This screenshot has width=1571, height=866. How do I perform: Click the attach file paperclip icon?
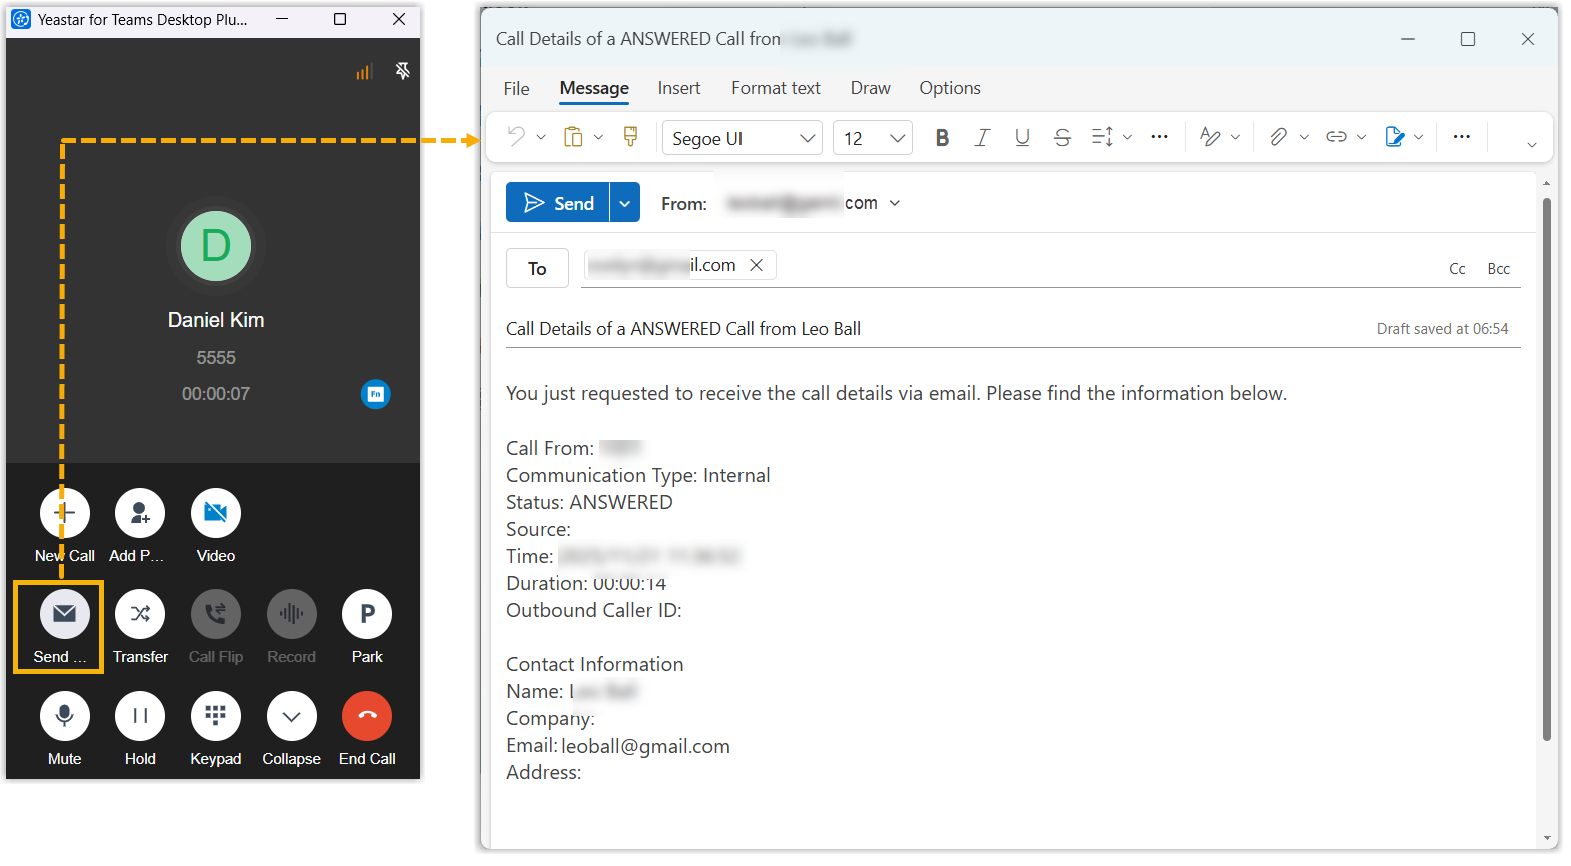click(x=1278, y=137)
